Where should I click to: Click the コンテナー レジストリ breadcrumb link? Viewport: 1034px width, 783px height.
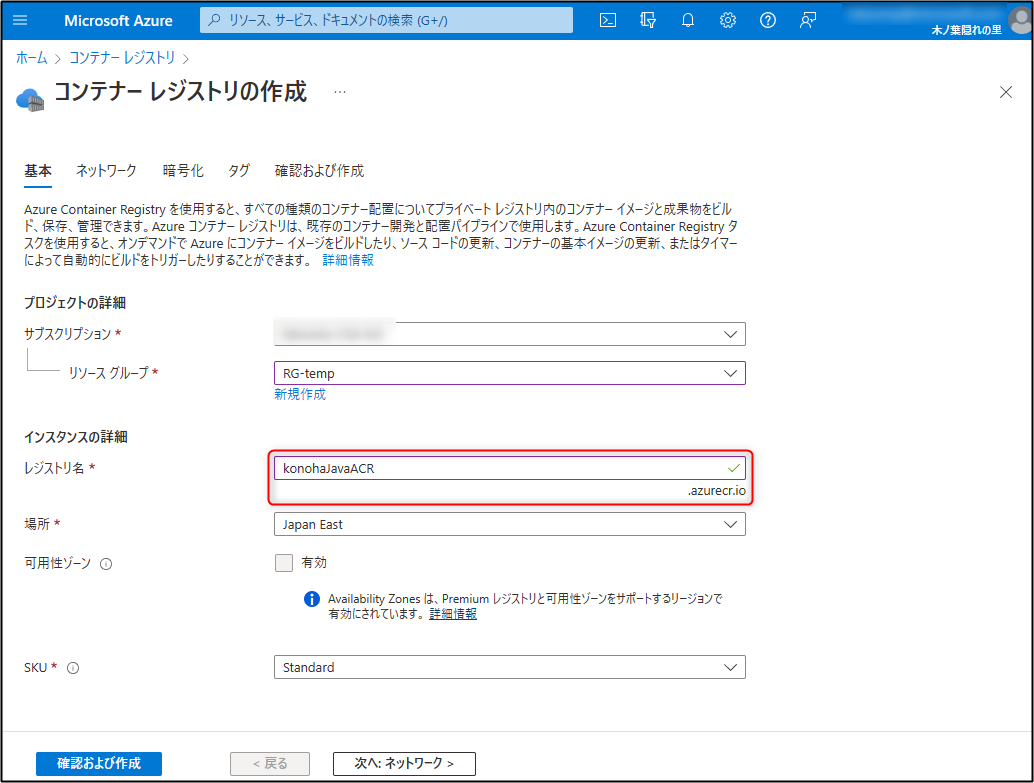click(x=122, y=58)
